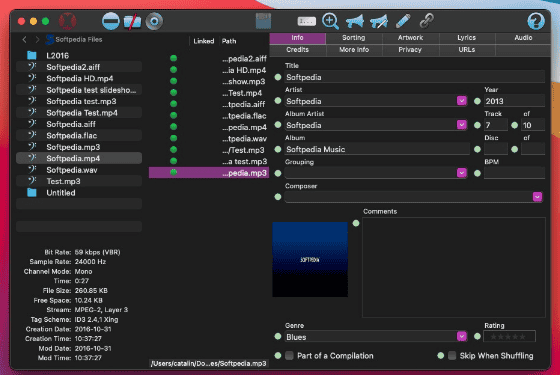Open the Lyrics tab
This screenshot has height=375, width=560.
467,38
